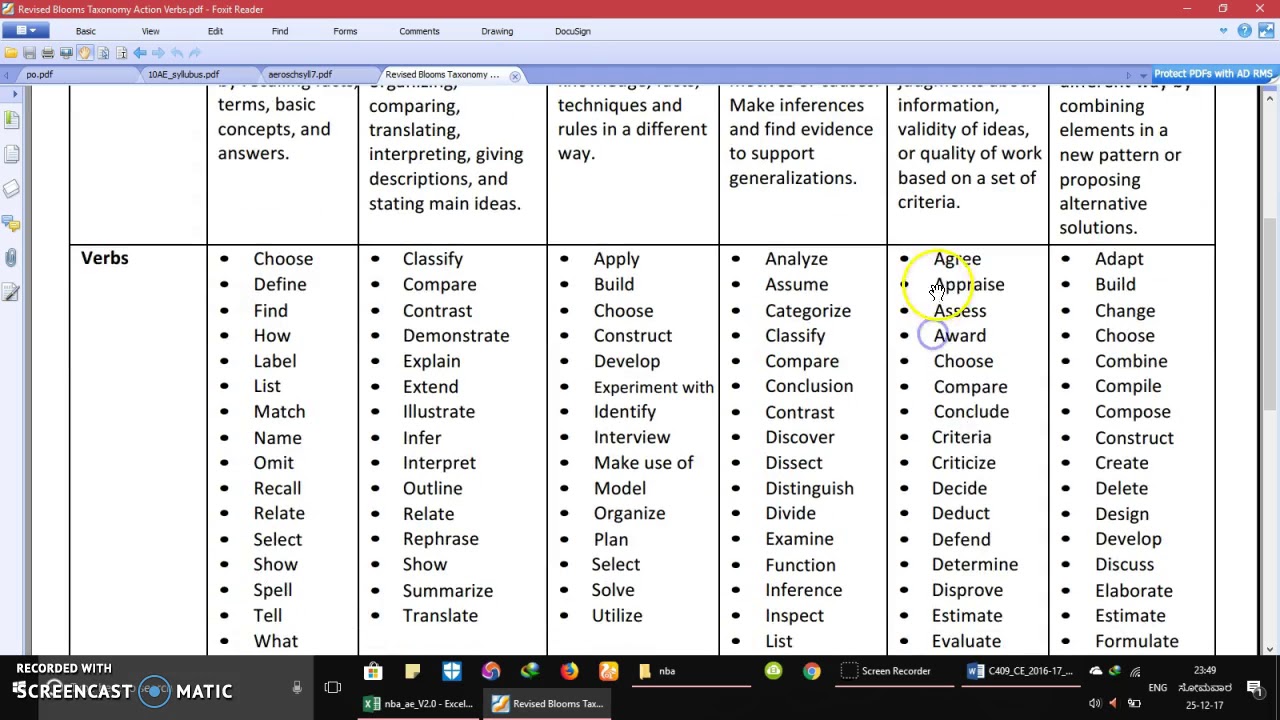Viewport: 1280px width, 720px height.
Task: Switch to the Edit ribbon tab
Action: [x=215, y=31]
